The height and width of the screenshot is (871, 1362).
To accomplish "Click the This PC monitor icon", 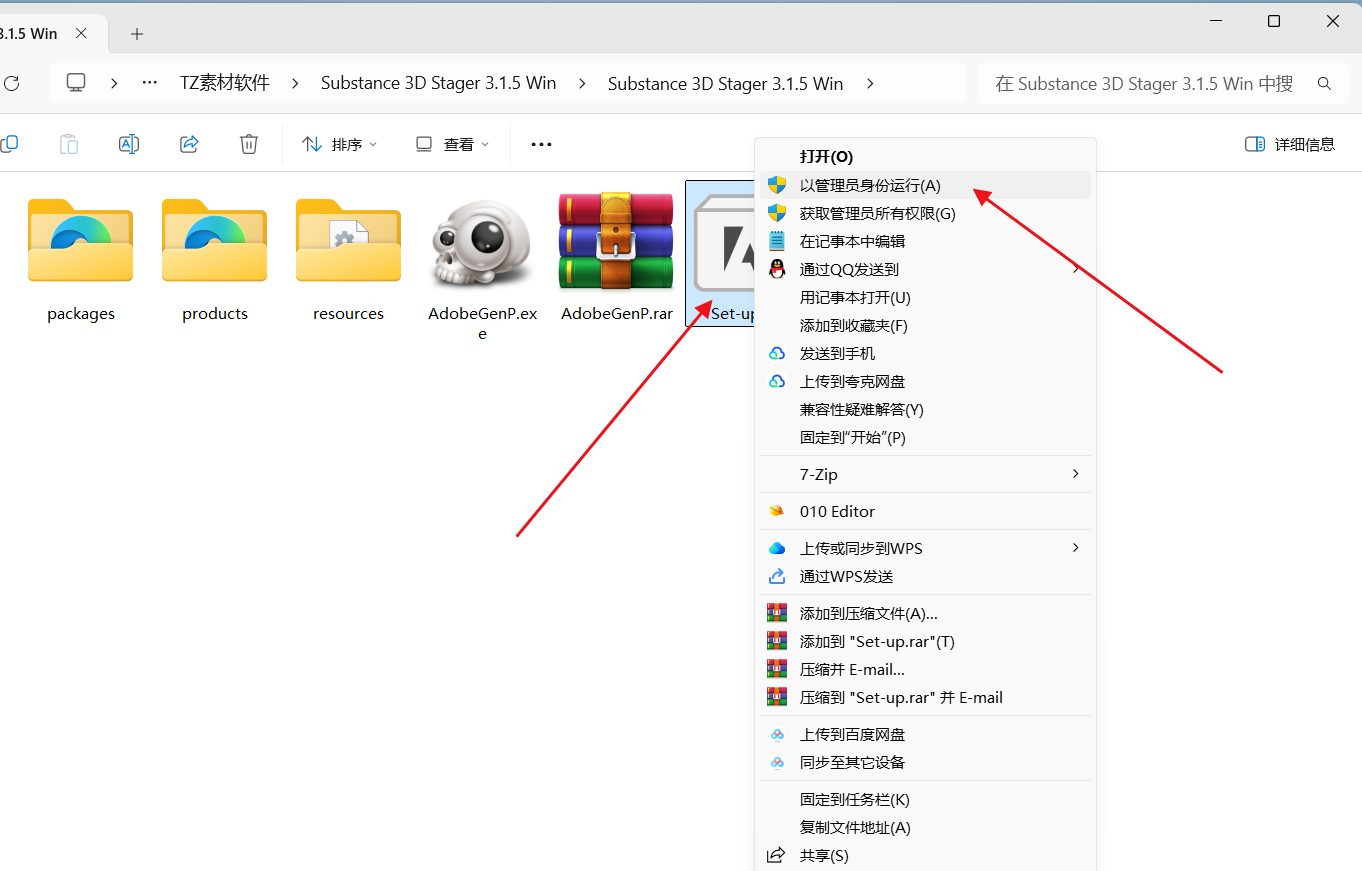I will tap(76, 83).
